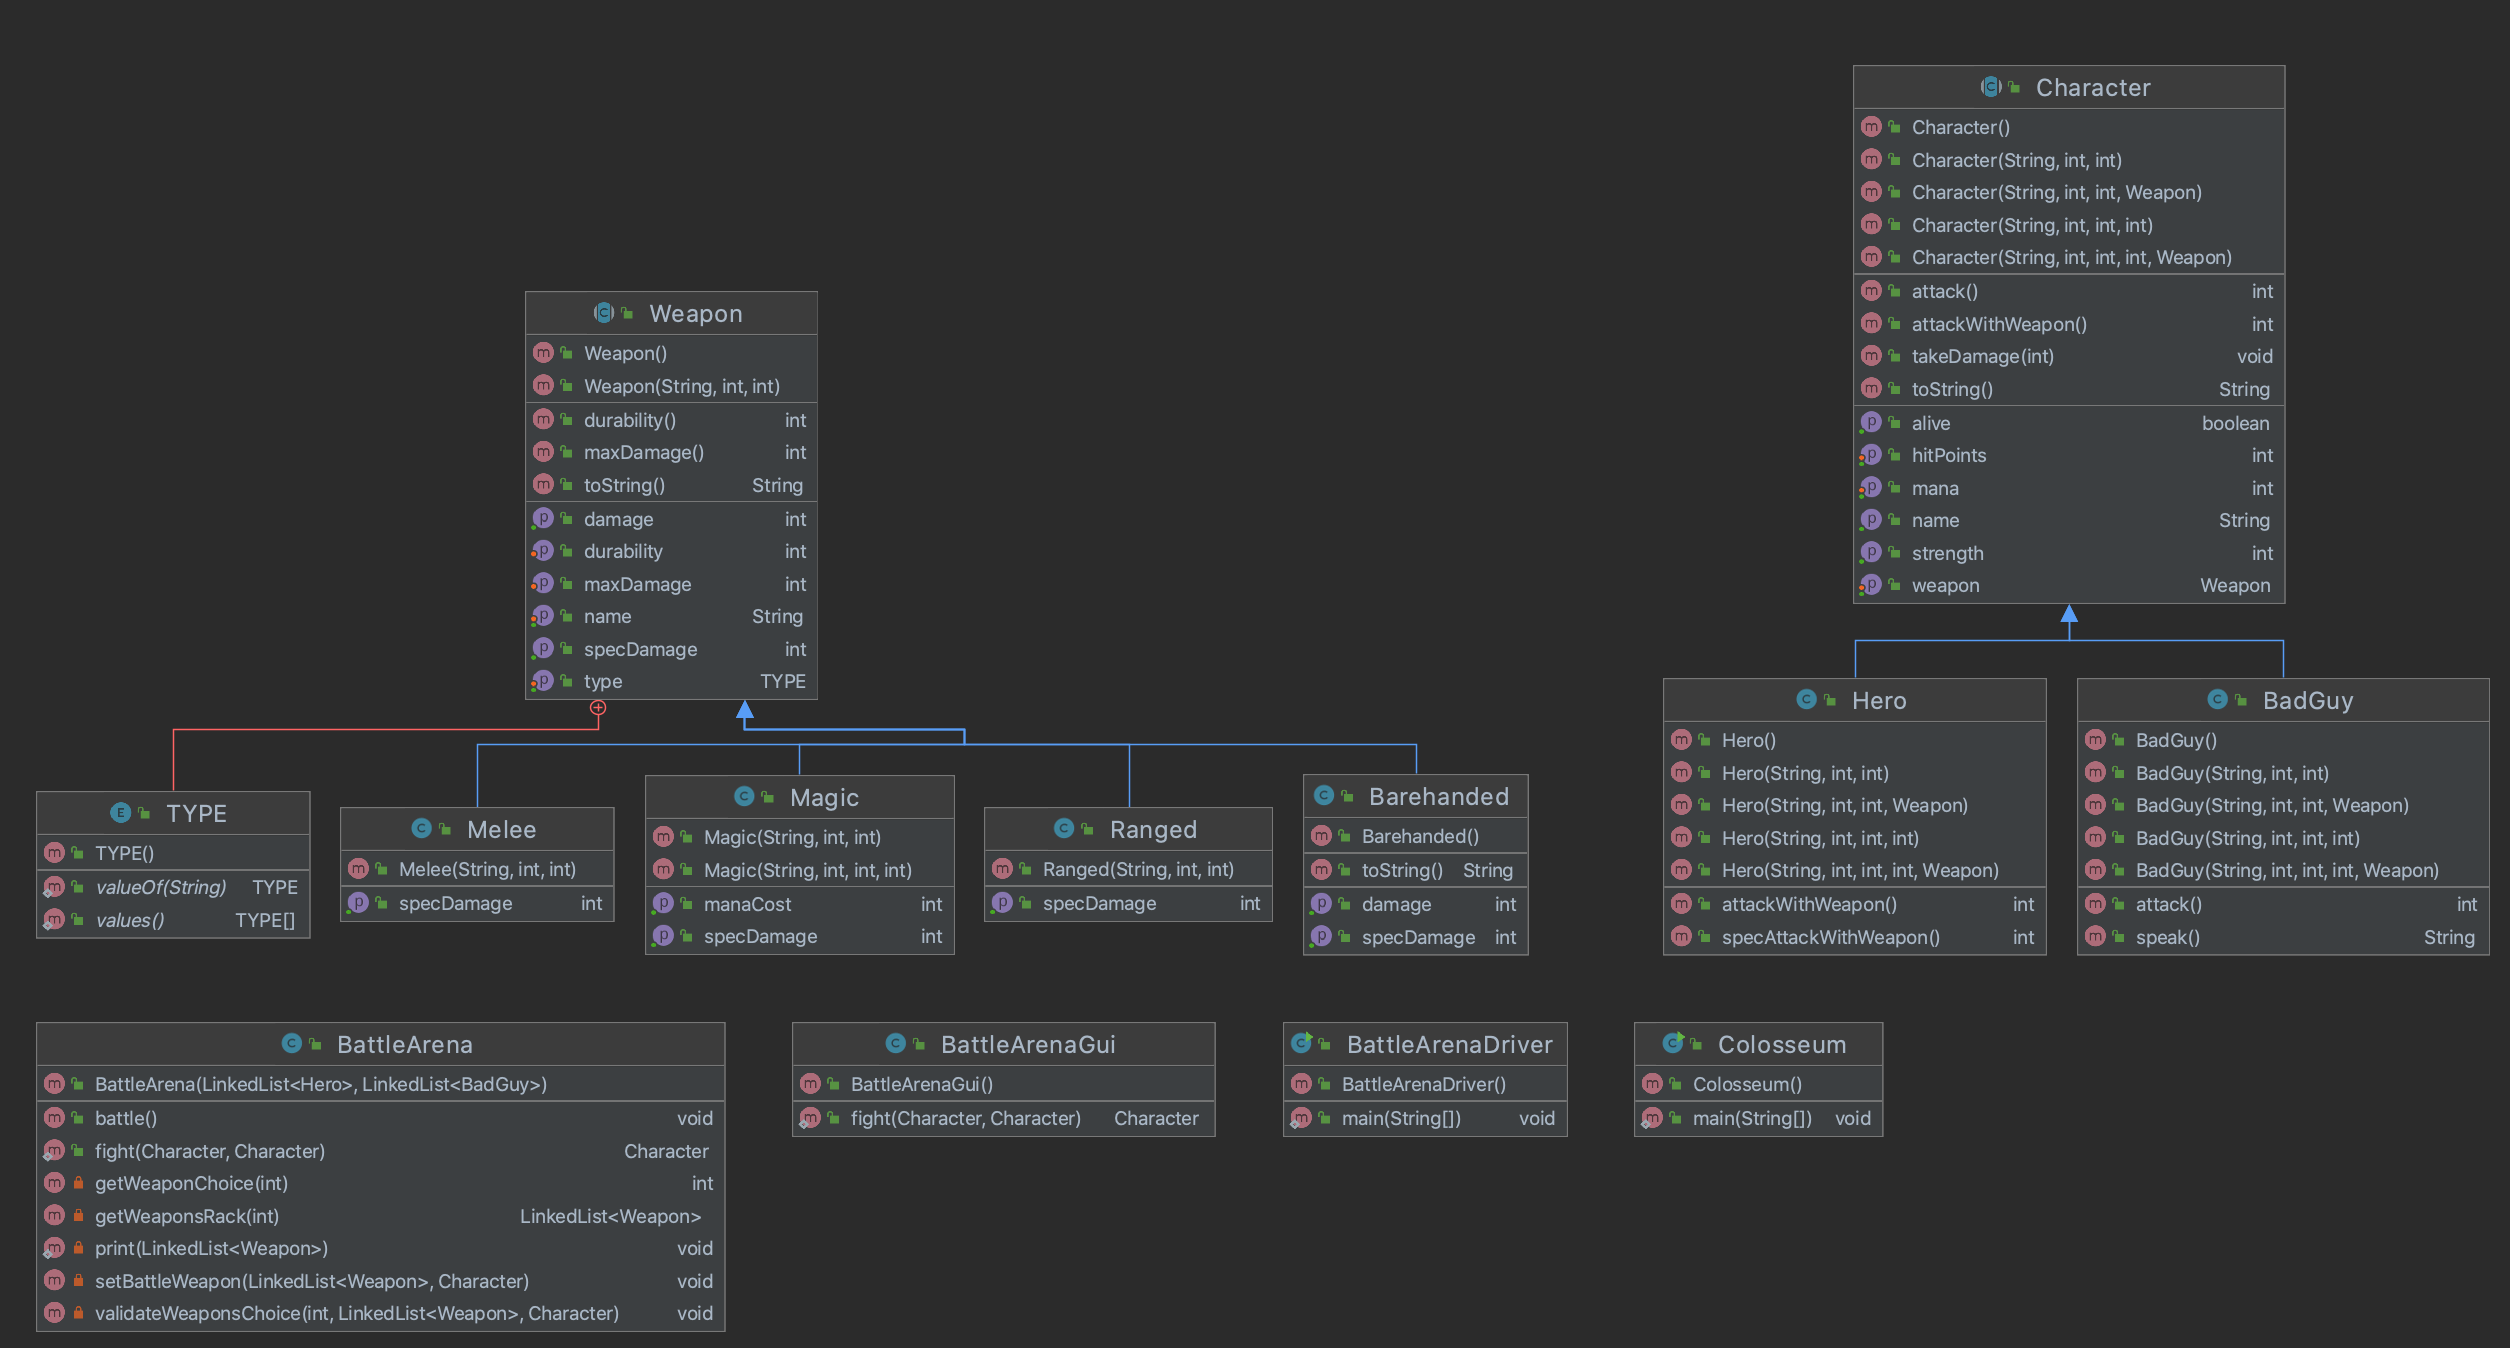Select the BadGuy class title bar

pos(2307,700)
